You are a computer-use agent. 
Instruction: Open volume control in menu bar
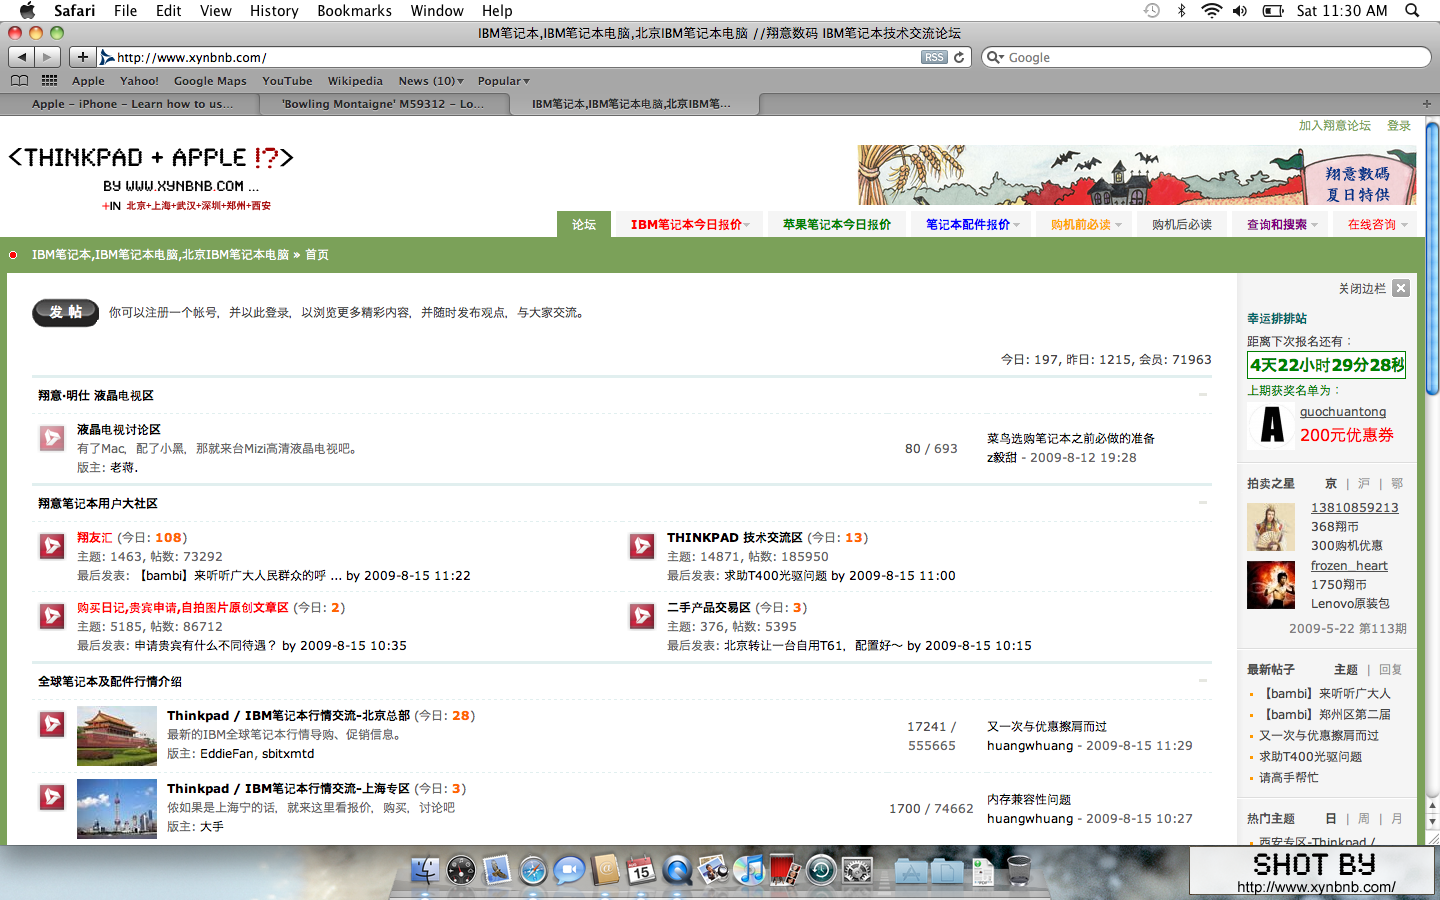pyautogui.click(x=1240, y=10)
